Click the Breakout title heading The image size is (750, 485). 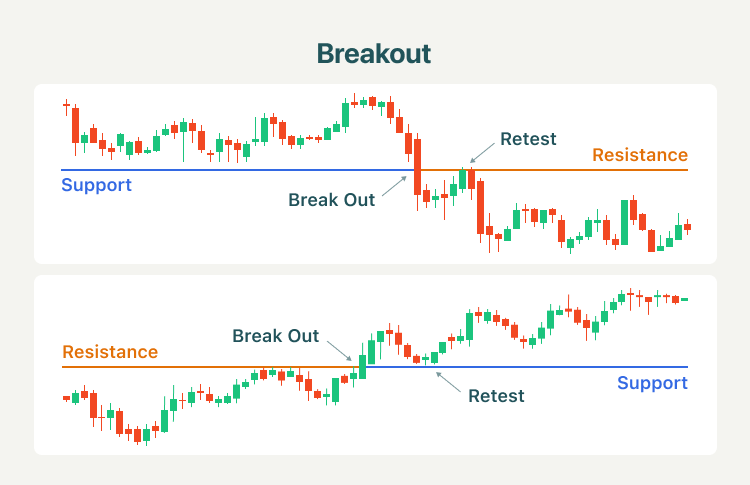(x=374, y=54)
